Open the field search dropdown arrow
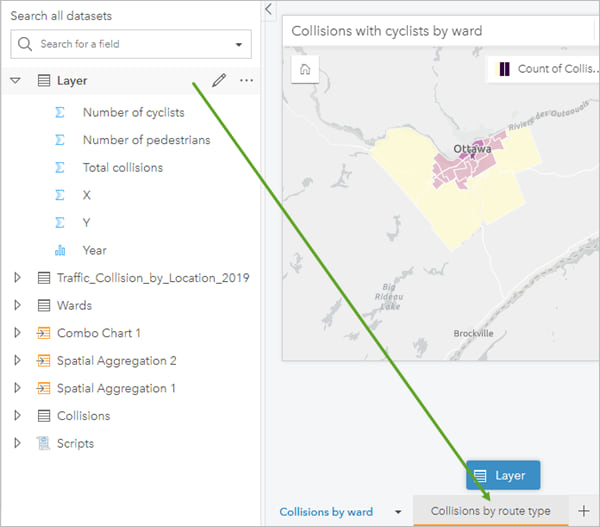The image size is (600, 527). (x=238, y=45)
